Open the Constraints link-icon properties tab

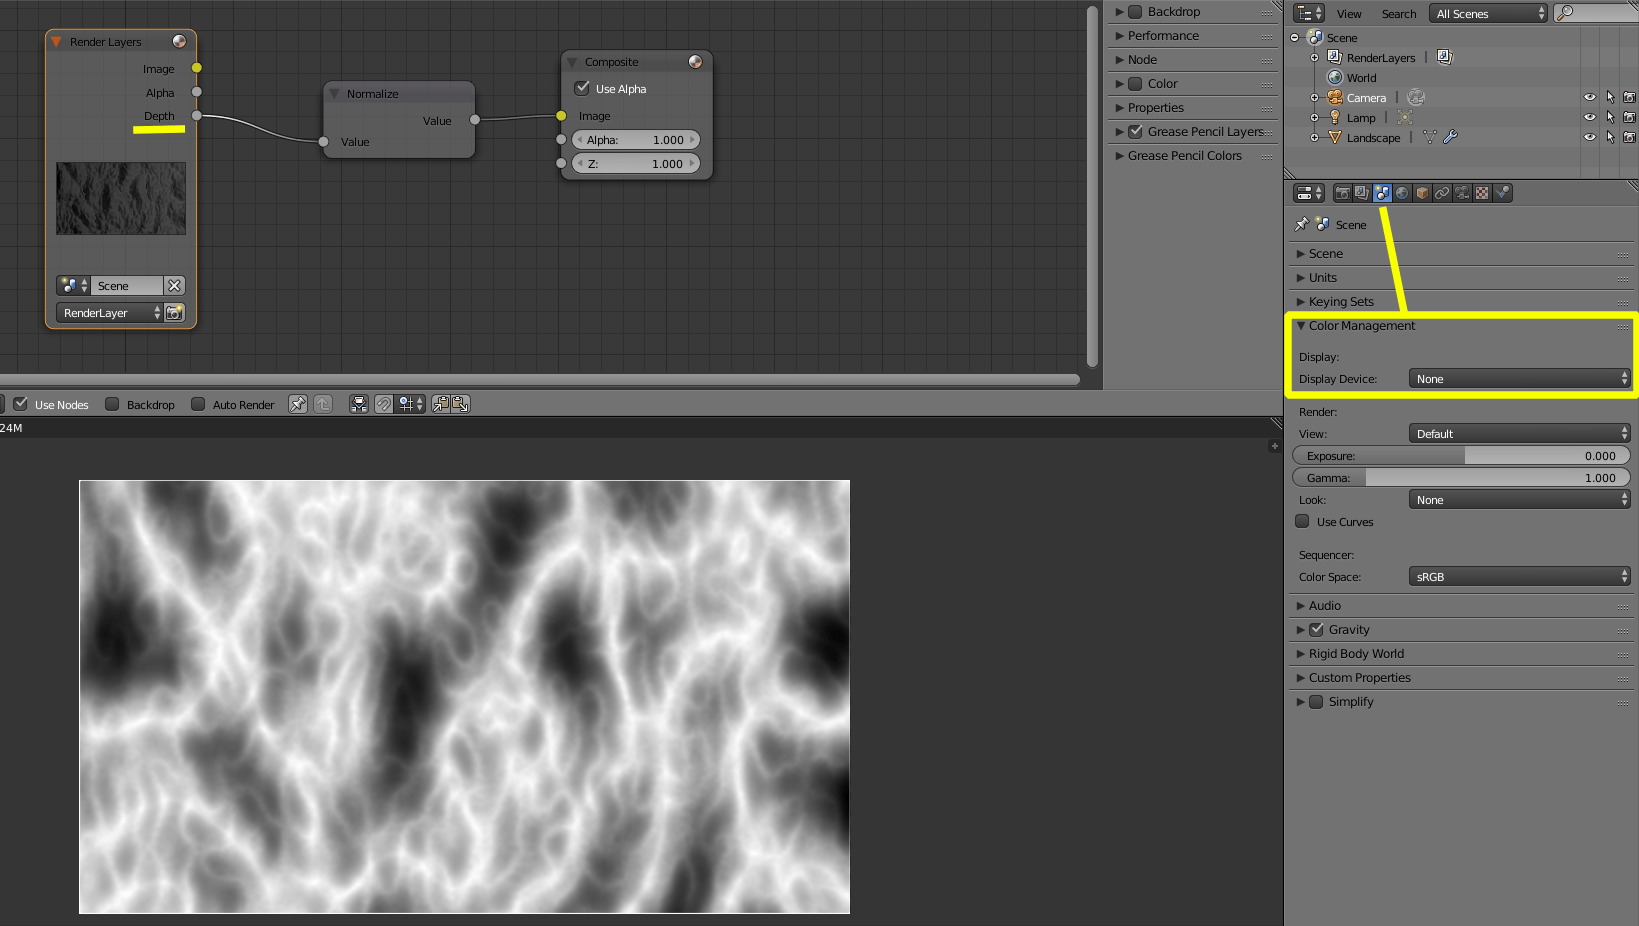[1442, 192]
